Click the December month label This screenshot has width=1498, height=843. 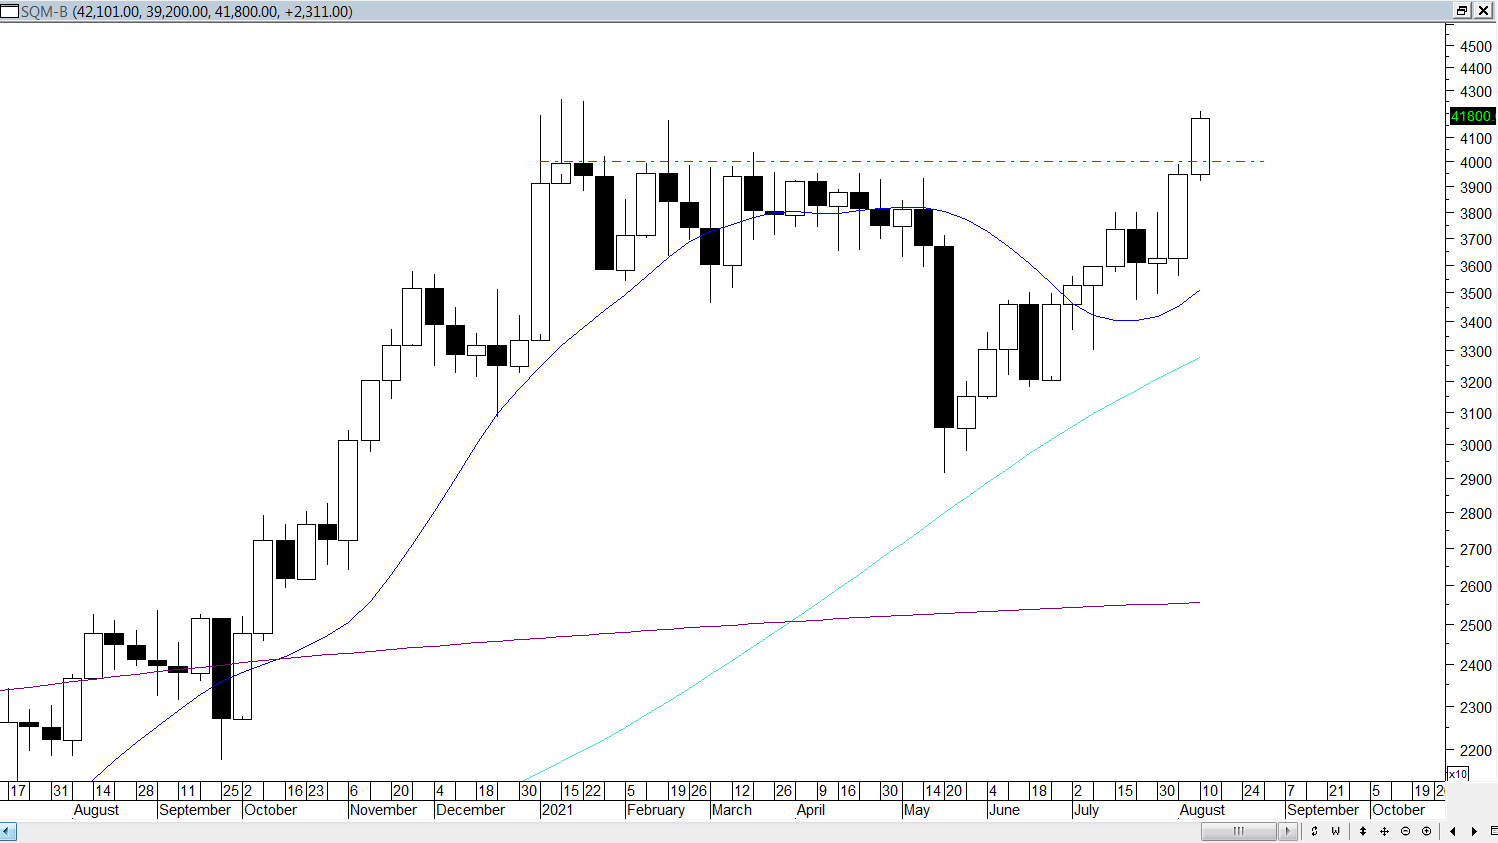[471, 810]
